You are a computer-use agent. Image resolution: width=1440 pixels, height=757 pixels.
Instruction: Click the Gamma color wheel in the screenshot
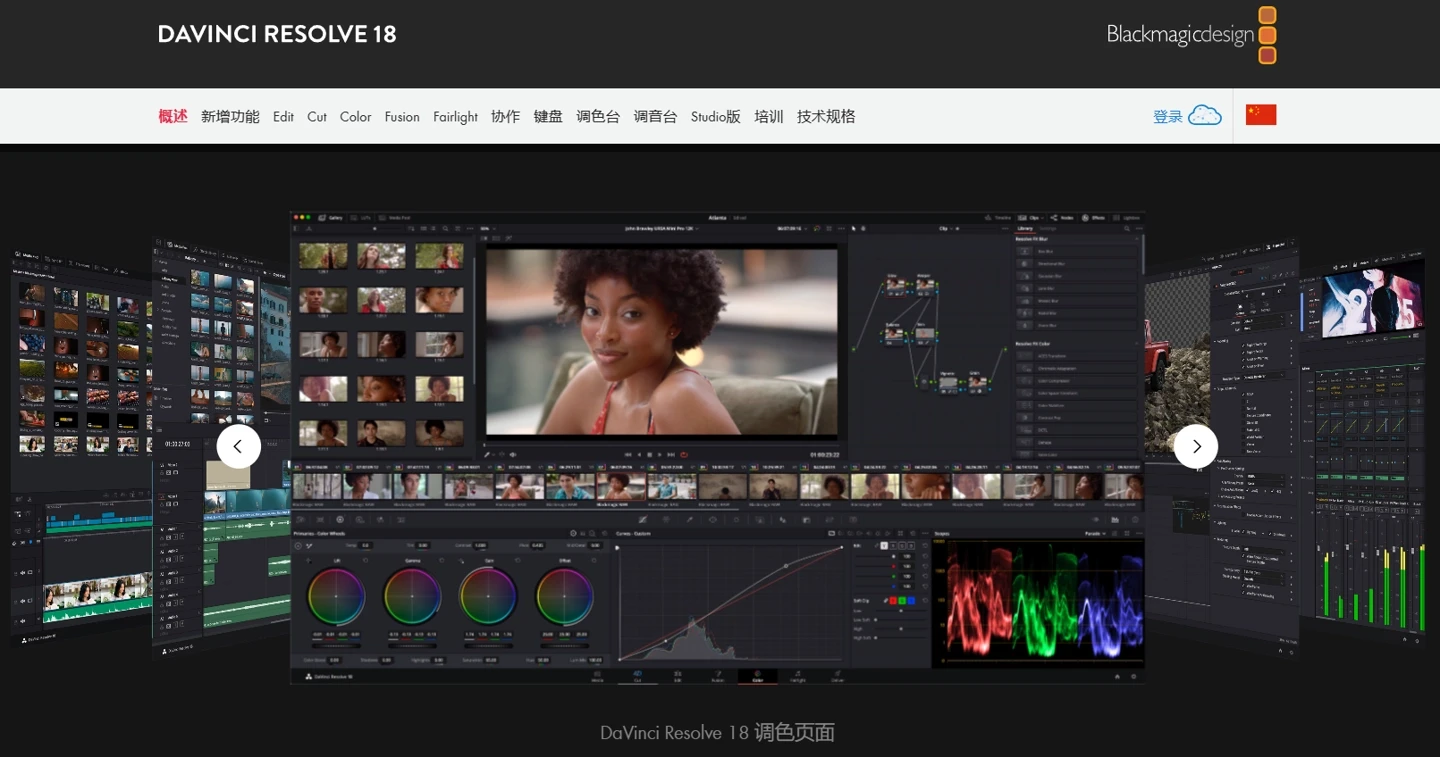tap(412, 596)
